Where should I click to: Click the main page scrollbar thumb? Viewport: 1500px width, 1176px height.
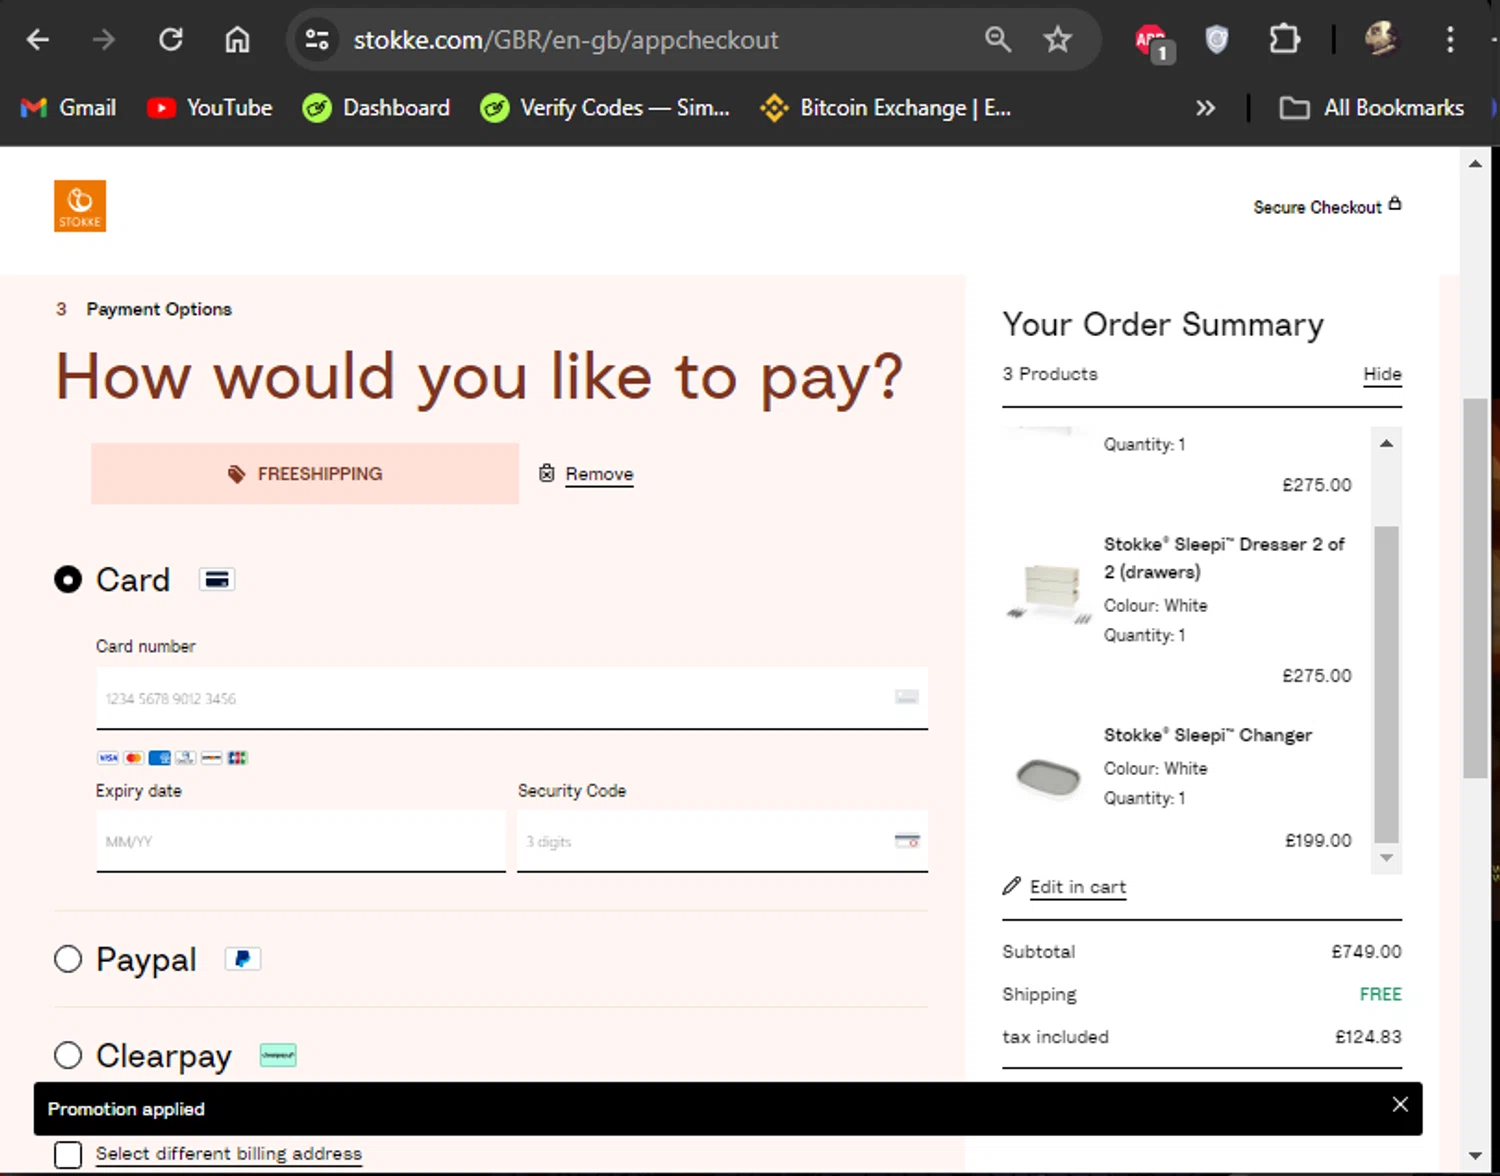tap(1475, 588)
